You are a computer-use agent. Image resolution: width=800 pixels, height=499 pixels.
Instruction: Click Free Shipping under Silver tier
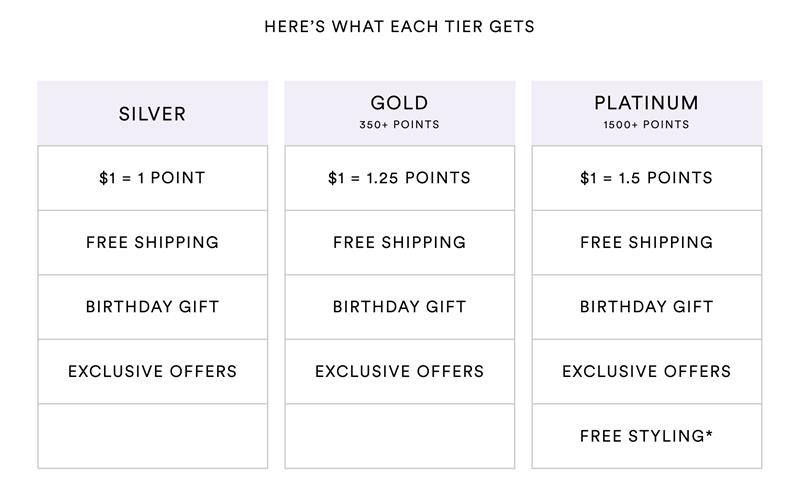152,243
